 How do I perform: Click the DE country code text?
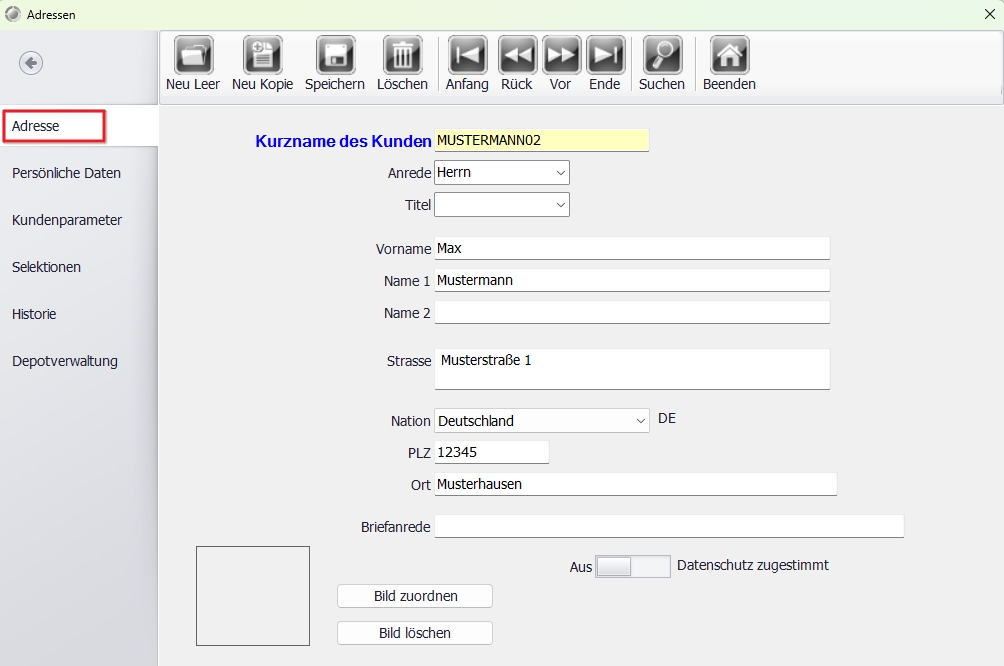[x=667, y=419]
